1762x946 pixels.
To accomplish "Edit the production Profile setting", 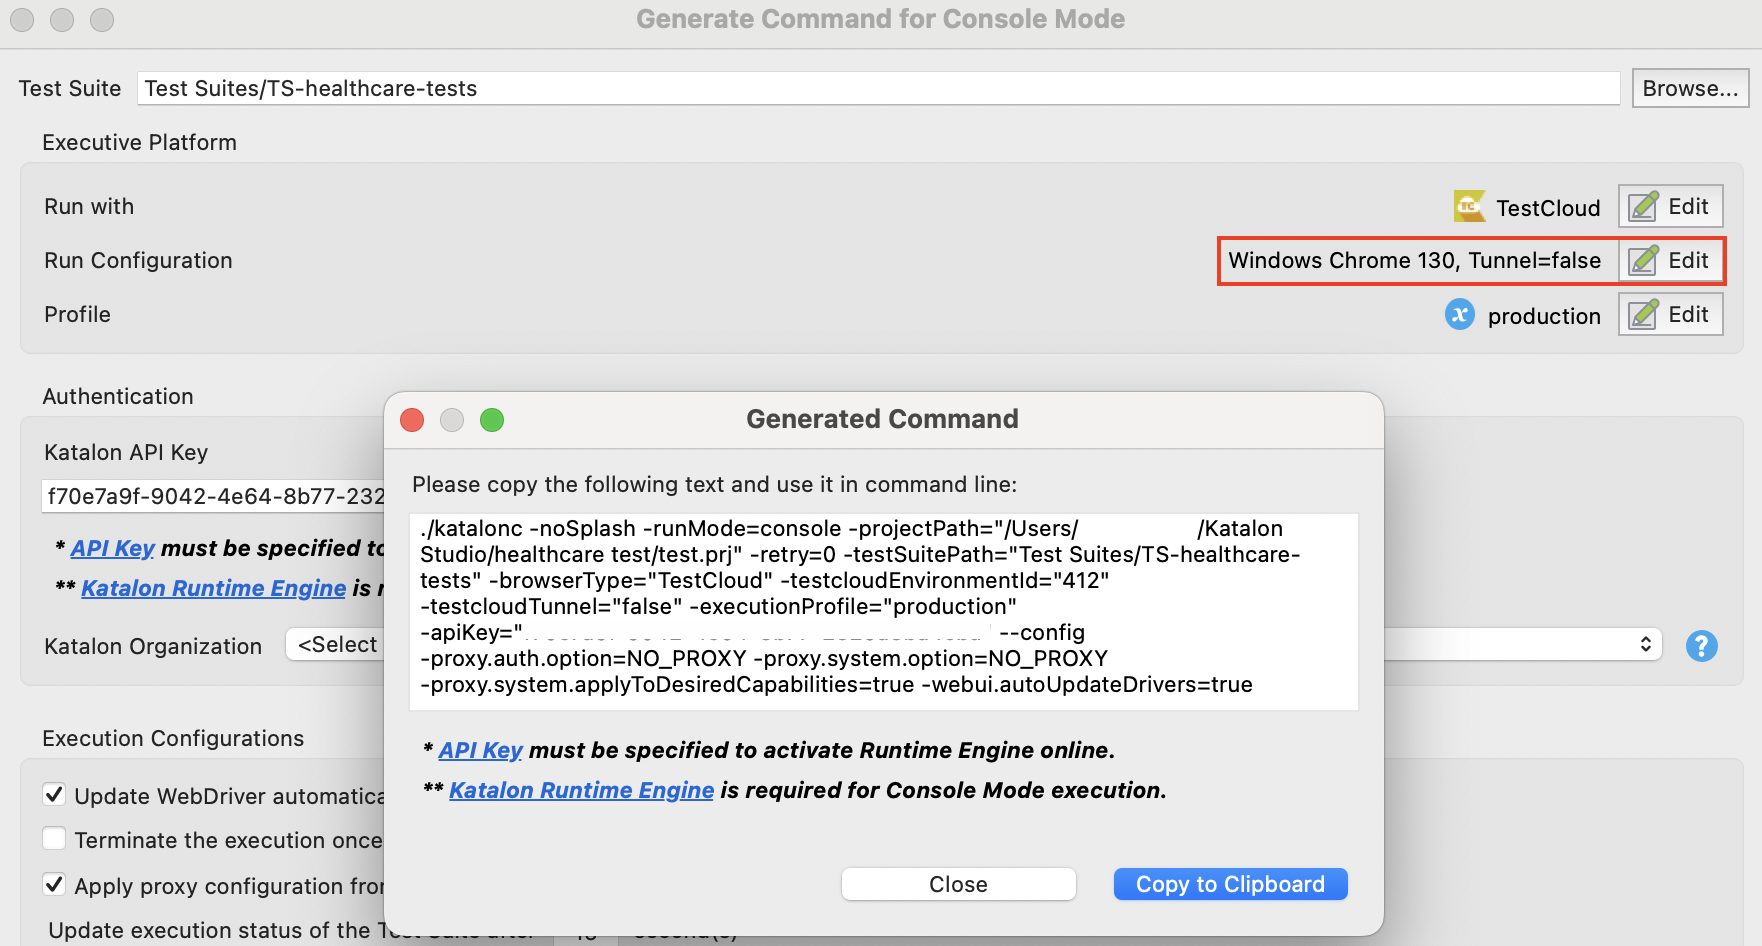I will pos(1670,315).
